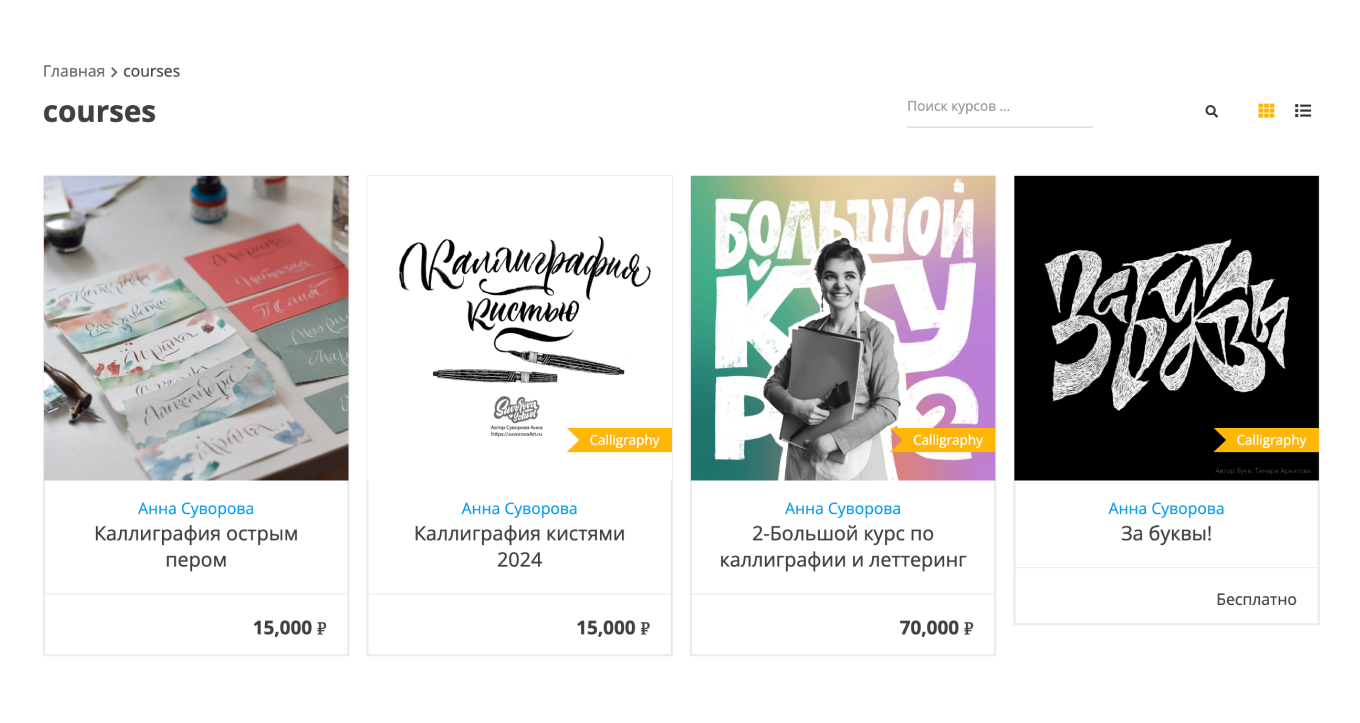
Task: Click Calligraphy tag on brush course
Action: [624, 440]
